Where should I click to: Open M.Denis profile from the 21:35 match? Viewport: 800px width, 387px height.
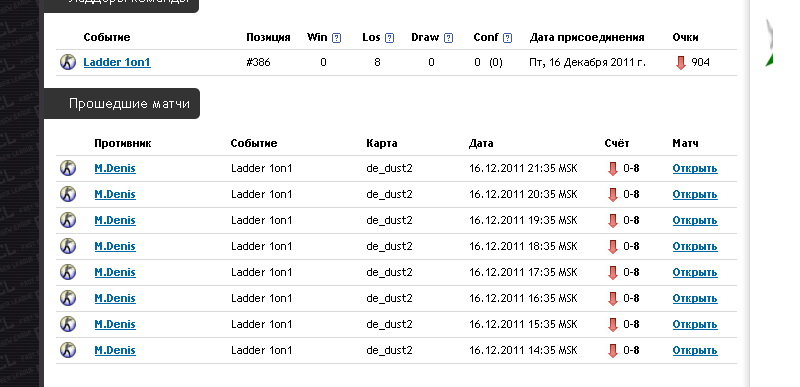[115, 168]
